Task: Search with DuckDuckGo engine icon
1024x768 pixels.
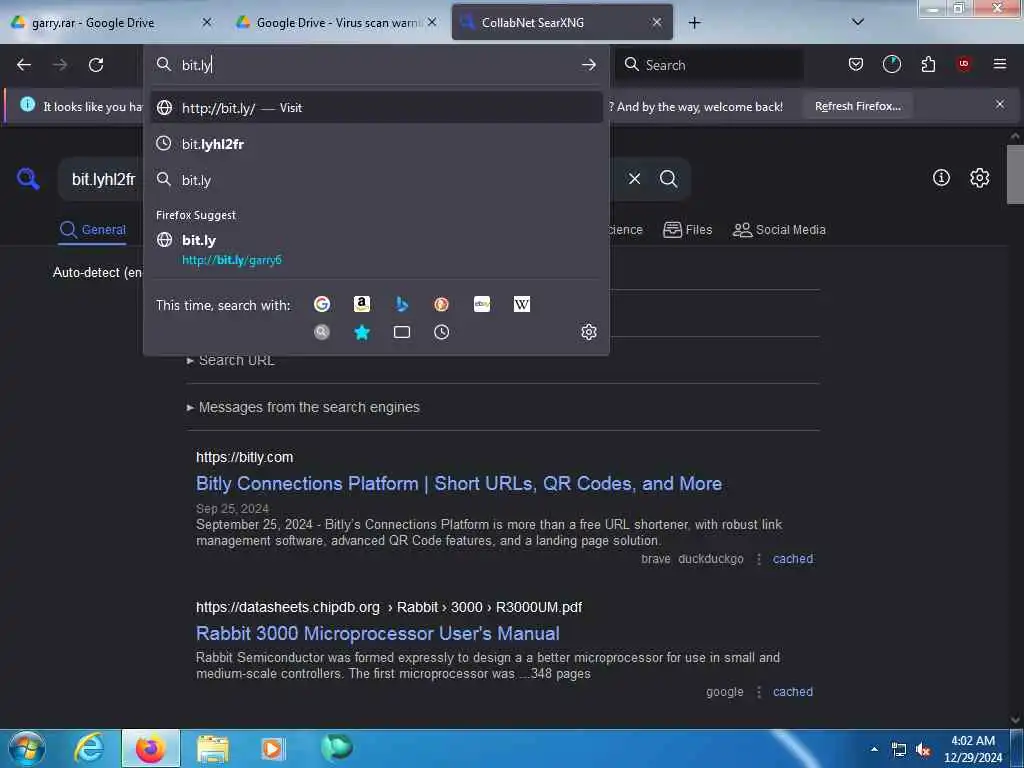Action: click(x=441, y=304)
